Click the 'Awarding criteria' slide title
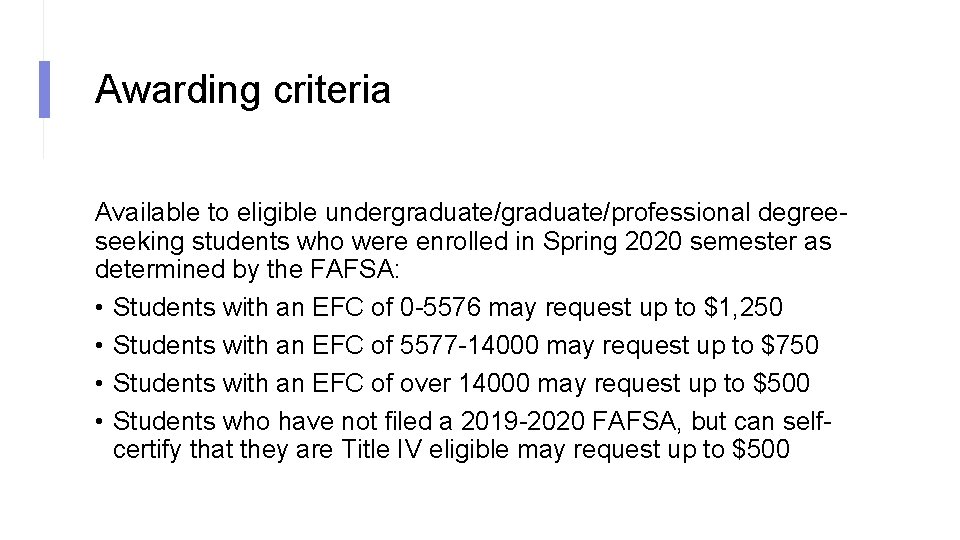 point(242,90)
